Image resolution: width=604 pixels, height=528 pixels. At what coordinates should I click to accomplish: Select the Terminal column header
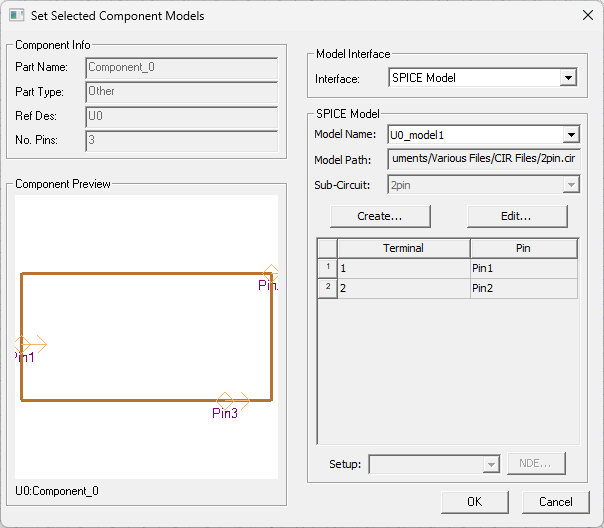coord(404,248)
